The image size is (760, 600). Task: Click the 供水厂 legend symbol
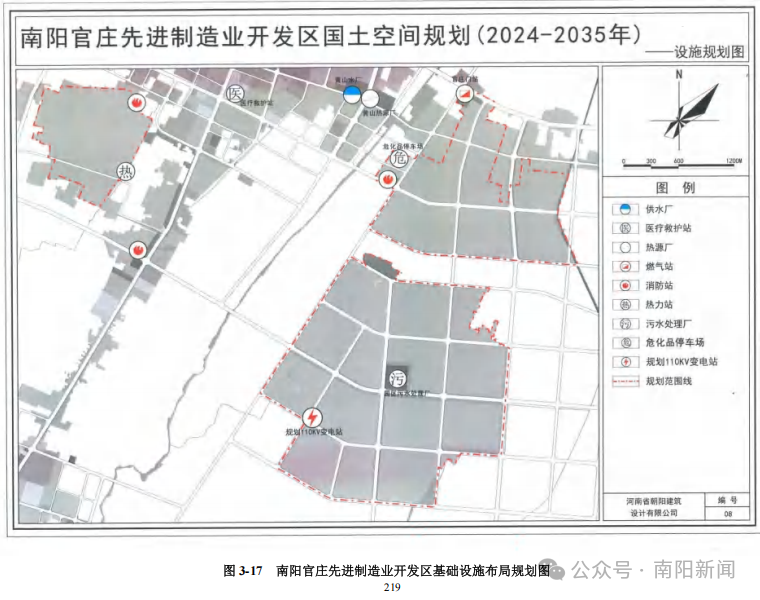point(623,209)
